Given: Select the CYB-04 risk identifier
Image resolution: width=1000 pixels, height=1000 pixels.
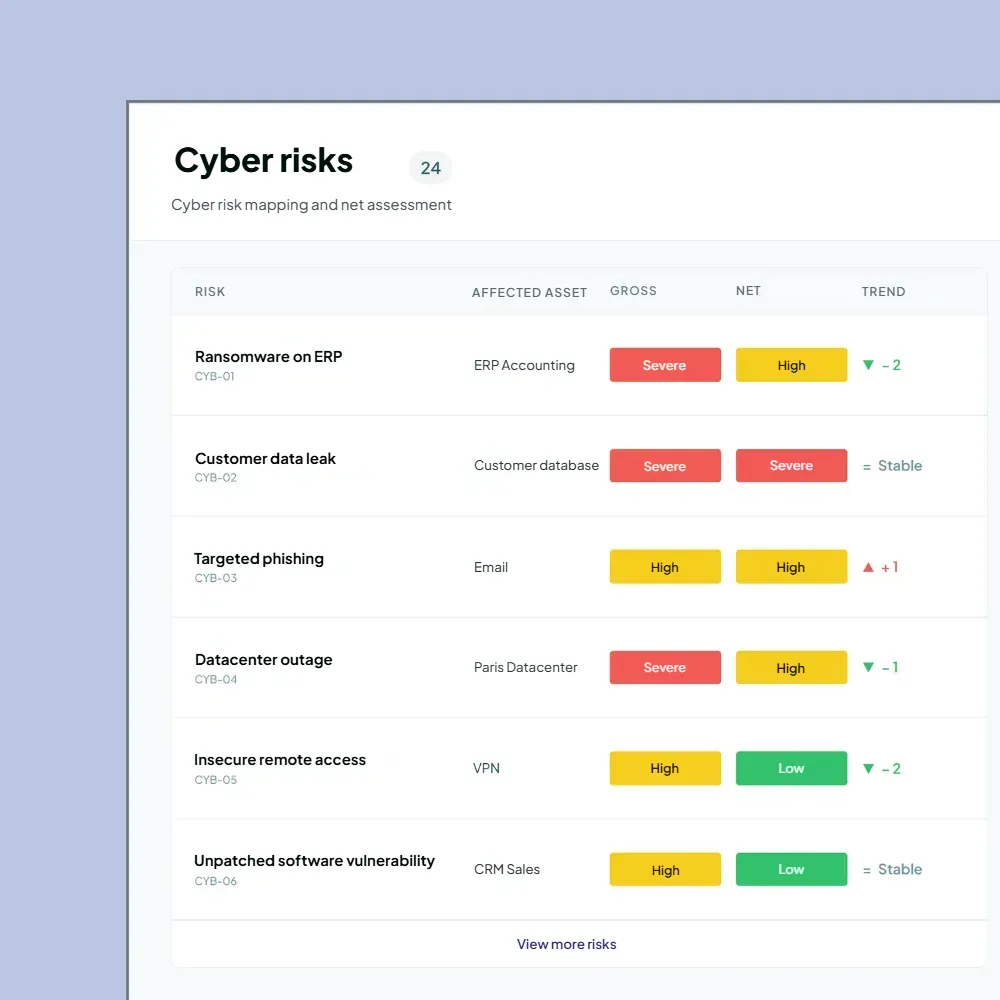Looking at the screenshot, I should pyautogui.click(x=216, y=679).
